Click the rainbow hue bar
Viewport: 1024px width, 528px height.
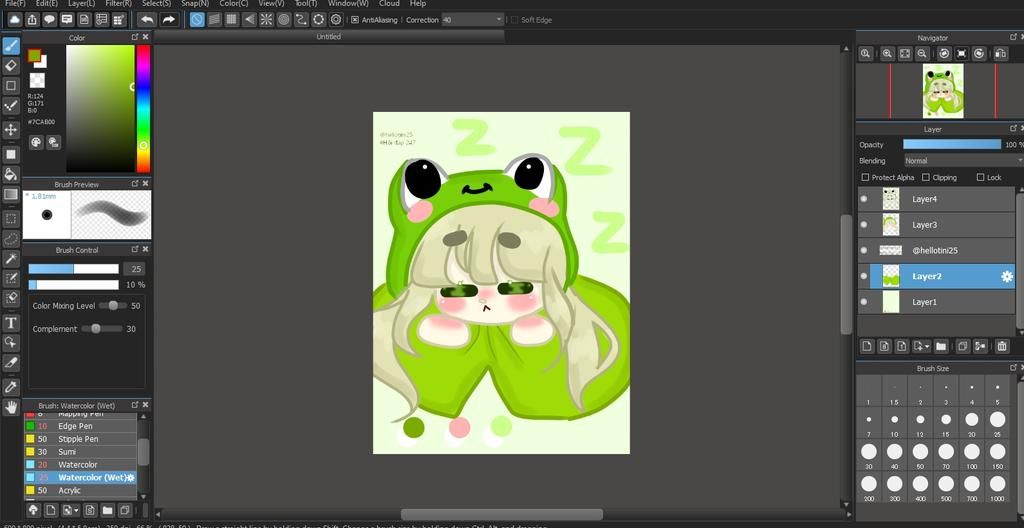tap(143, 108)
